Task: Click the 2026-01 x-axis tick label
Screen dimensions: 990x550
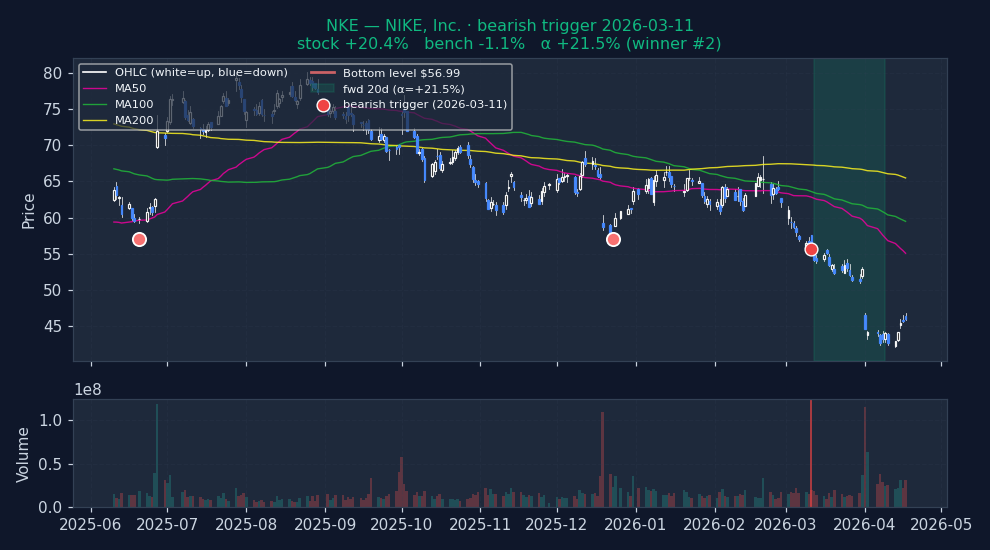Action: pyautogui.click(x=636, y=525)
